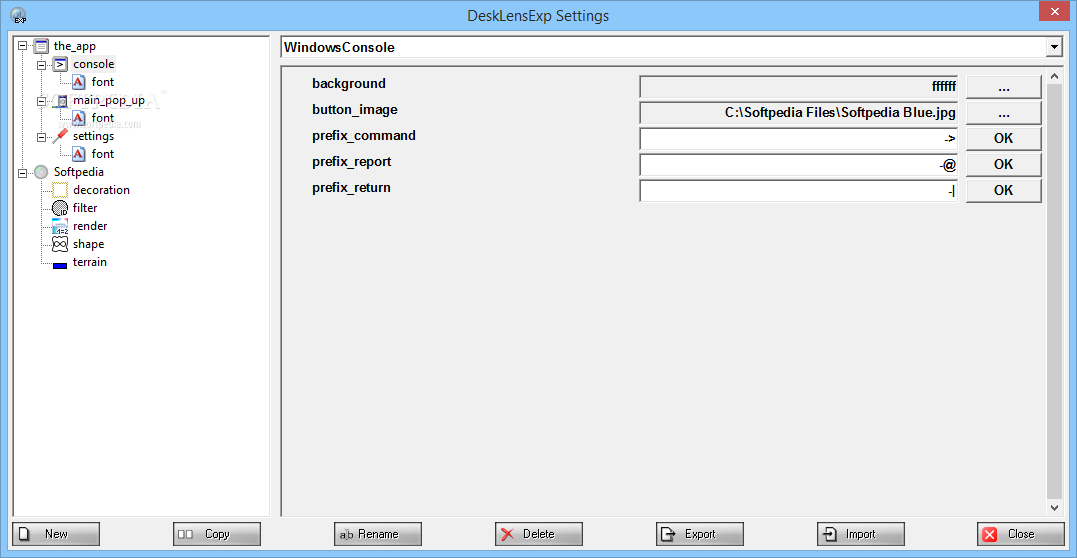Viewport: 1077px width, 558px height.
Task: Open the WindowsConsole dropdown arrow
Action: tap(1054, 47)
